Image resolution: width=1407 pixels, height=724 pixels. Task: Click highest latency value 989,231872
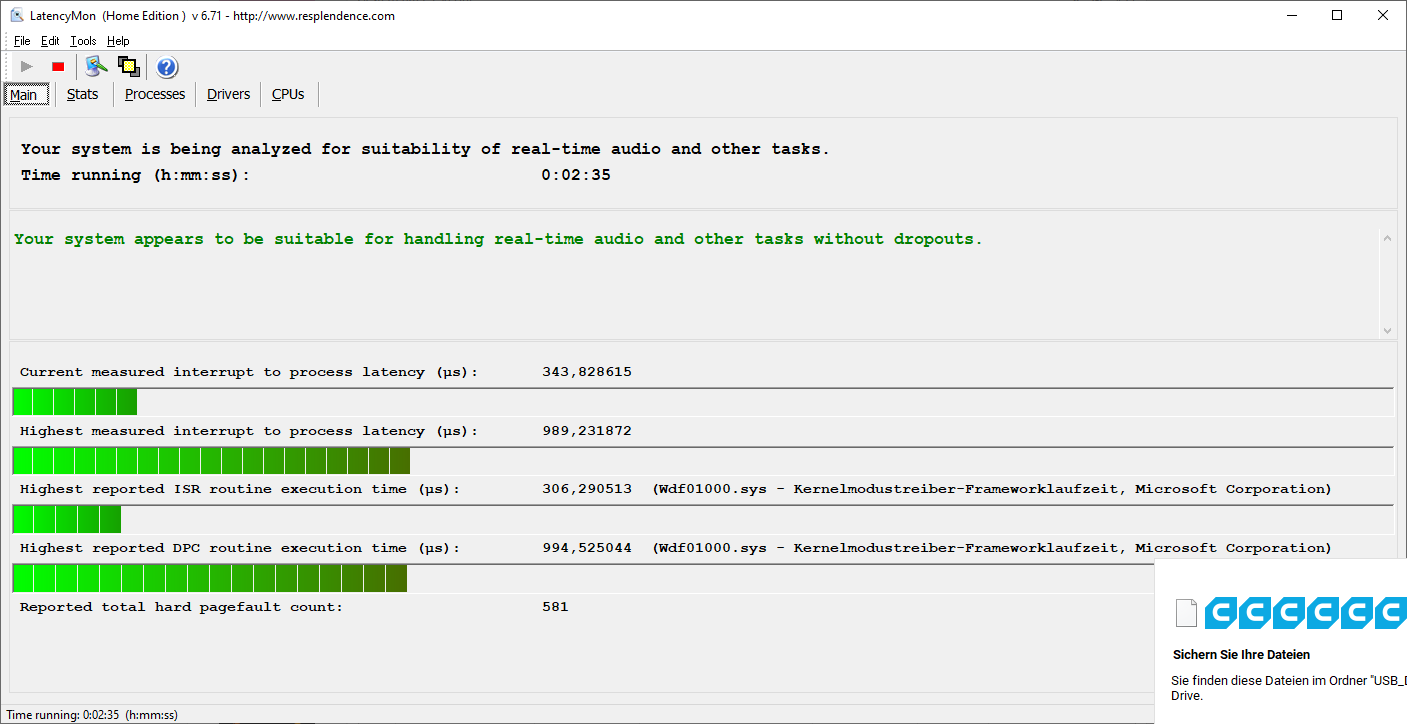[x=587, y=431]
